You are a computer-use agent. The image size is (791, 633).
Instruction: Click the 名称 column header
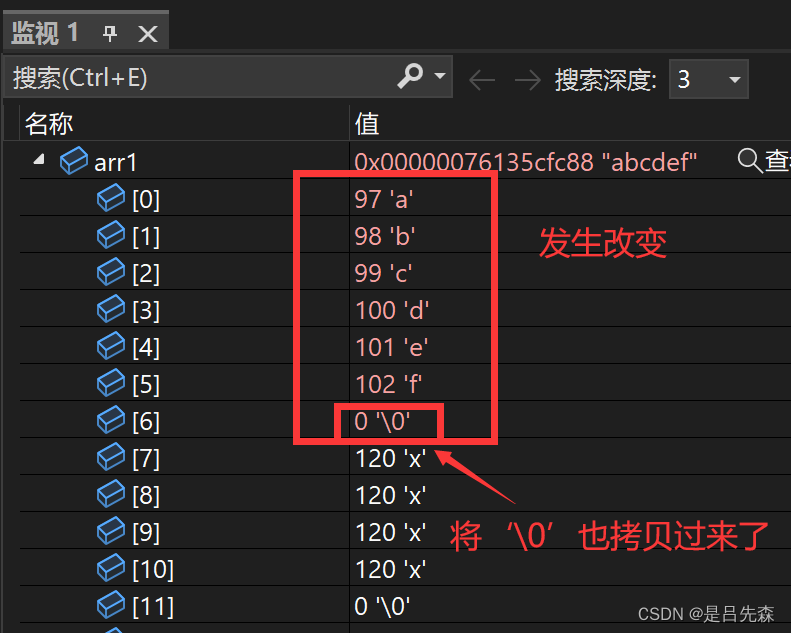point(49,124)
